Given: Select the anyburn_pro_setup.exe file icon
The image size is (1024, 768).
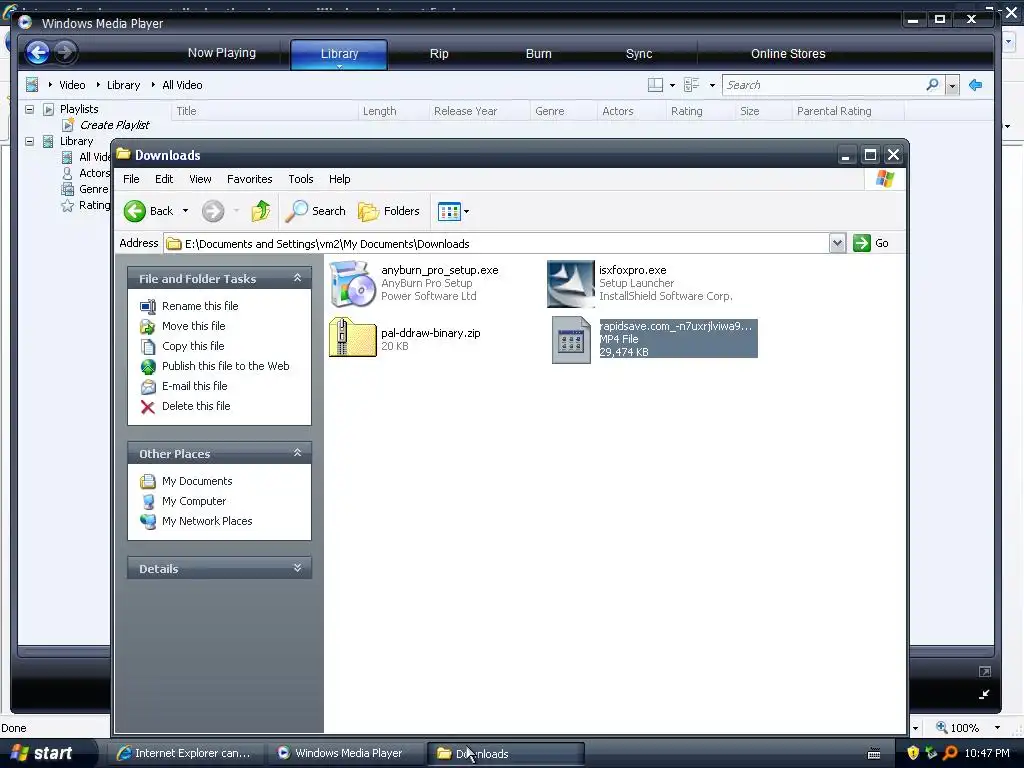Looking at the screenshot, I should [x=353, y=283].
